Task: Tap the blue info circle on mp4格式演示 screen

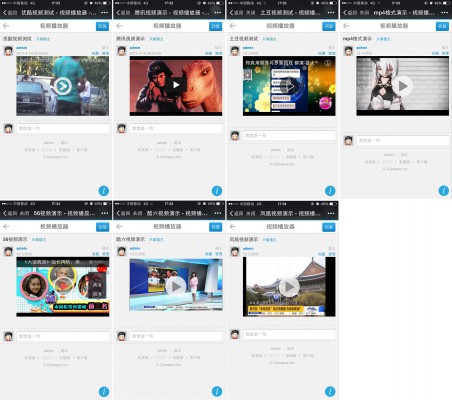Action: [x=443, y=191]
